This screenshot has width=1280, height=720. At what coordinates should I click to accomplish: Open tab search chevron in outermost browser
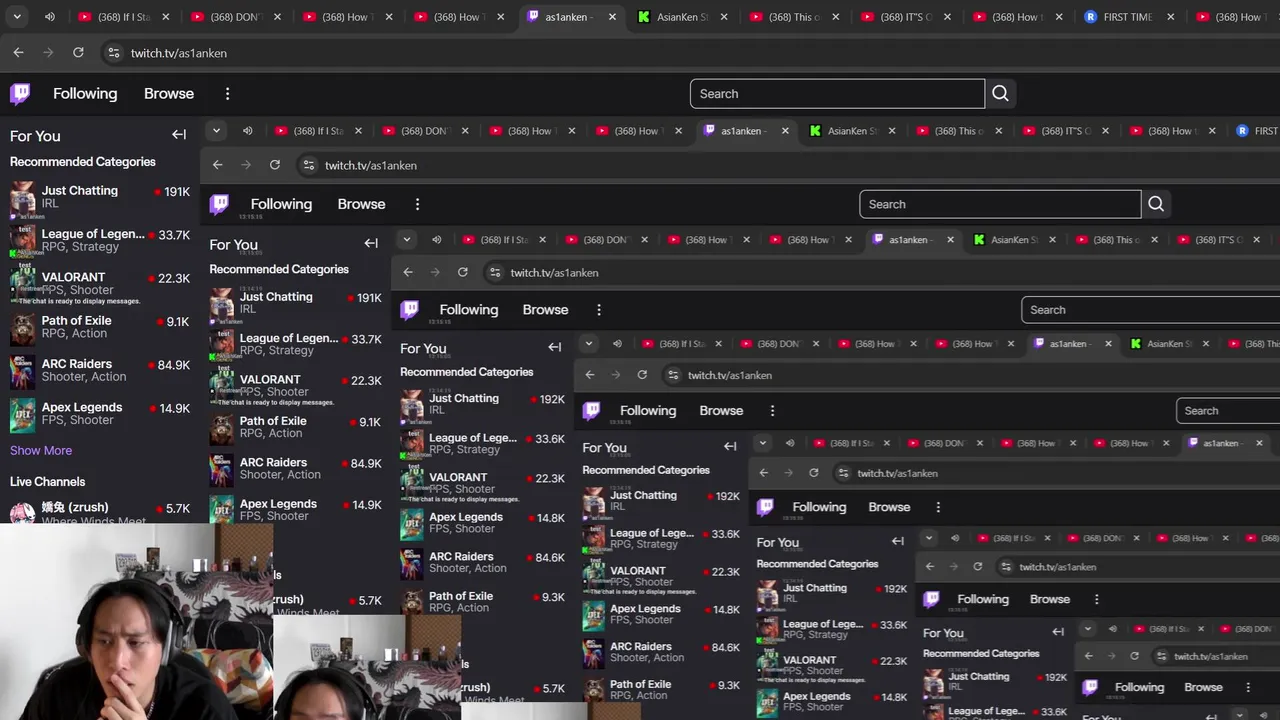coord(17,17)
